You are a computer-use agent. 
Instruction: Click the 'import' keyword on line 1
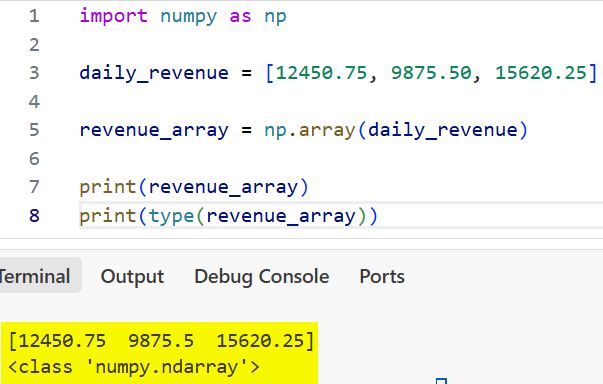[x=113, y=16]
